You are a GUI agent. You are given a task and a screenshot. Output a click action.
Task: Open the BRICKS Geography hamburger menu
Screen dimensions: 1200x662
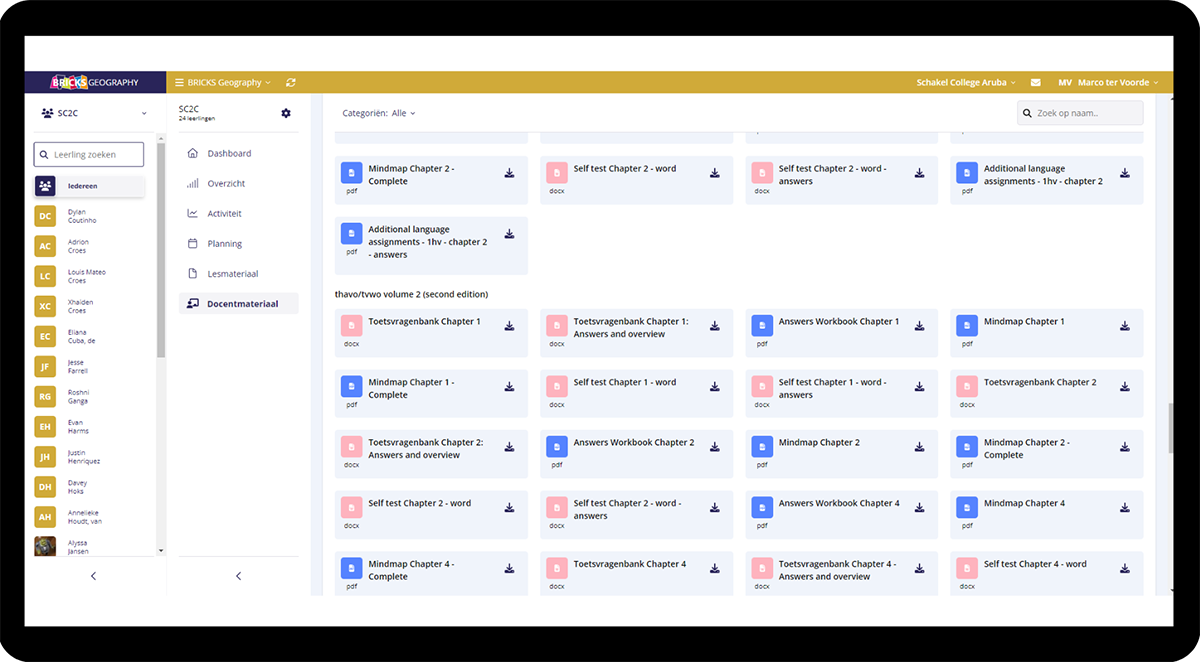pos(180,83)
